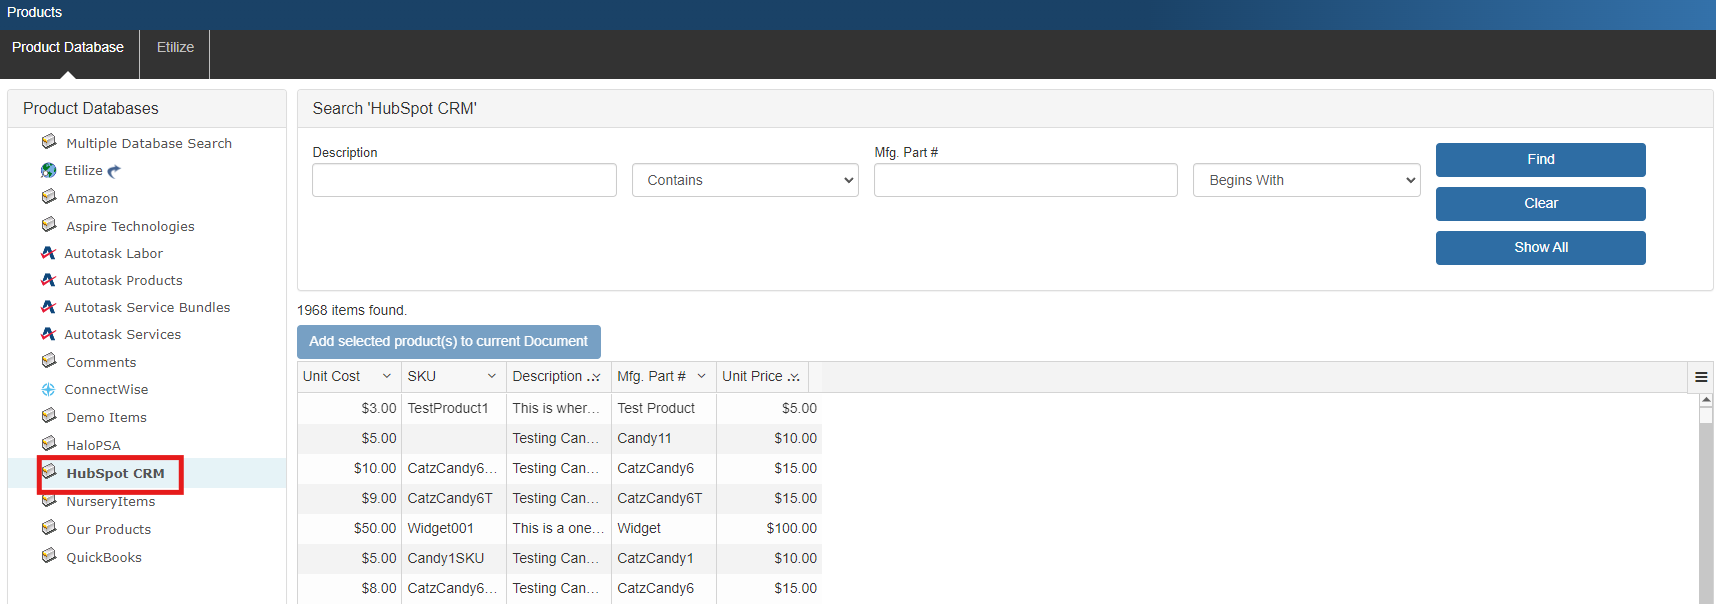Click the Autotask Service Bundles icon
Image resolution: width=1716 pixels, height=604 pixels.
click(48, 307)
